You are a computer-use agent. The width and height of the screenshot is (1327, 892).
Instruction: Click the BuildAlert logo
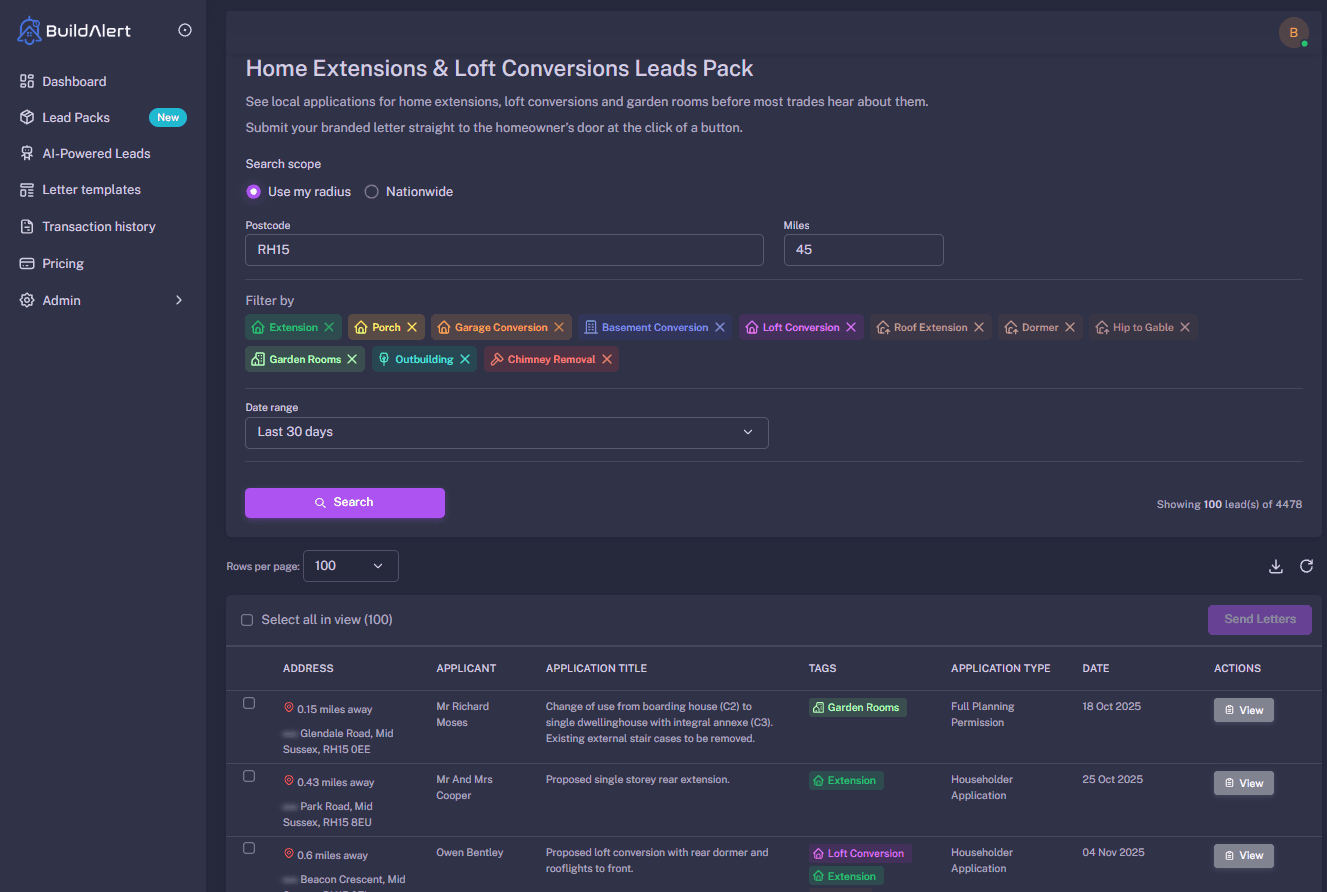click(73, 30)
